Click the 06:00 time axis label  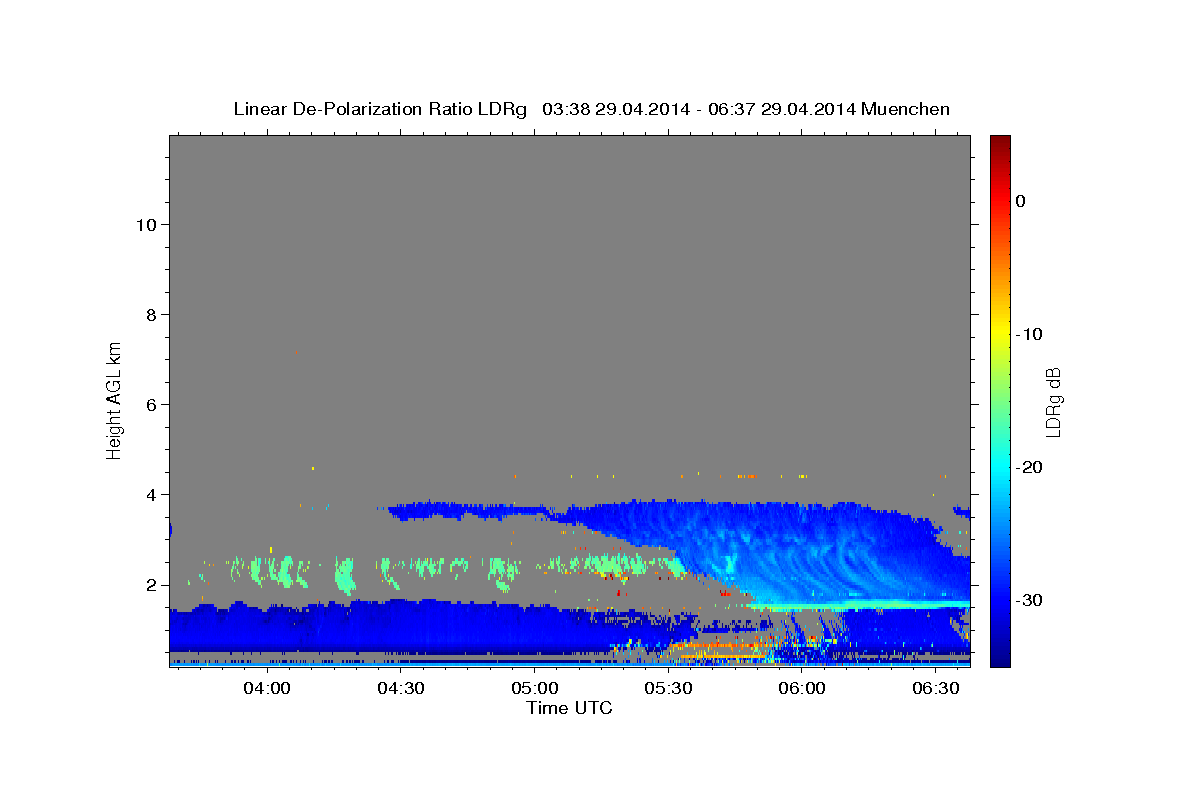[802, 688]
